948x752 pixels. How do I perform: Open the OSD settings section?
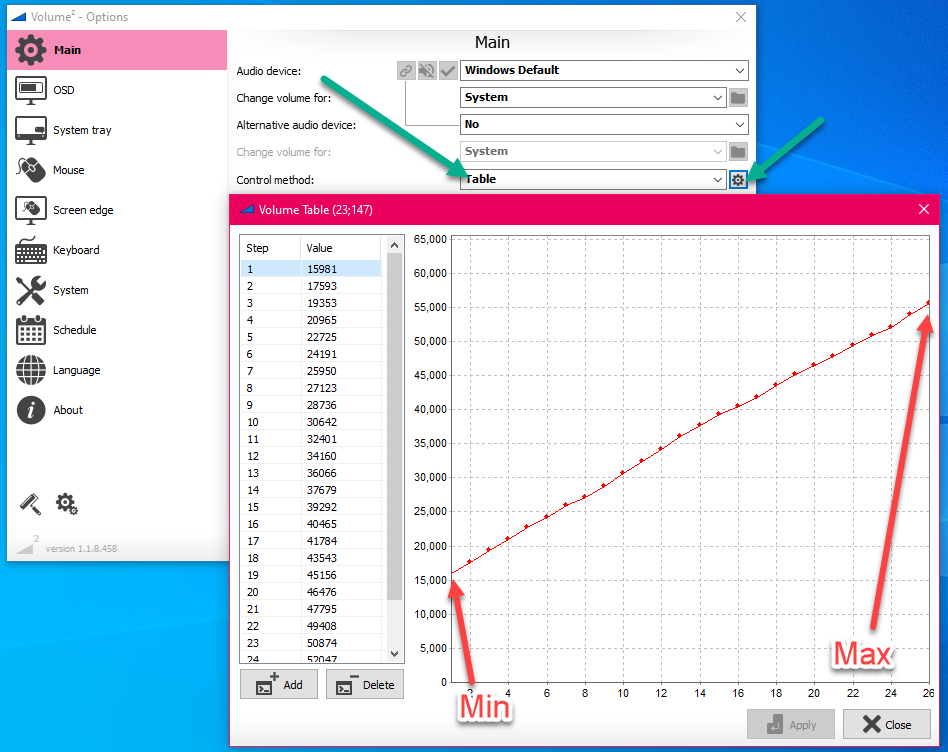pyautogui.click(x=117, y=90)
